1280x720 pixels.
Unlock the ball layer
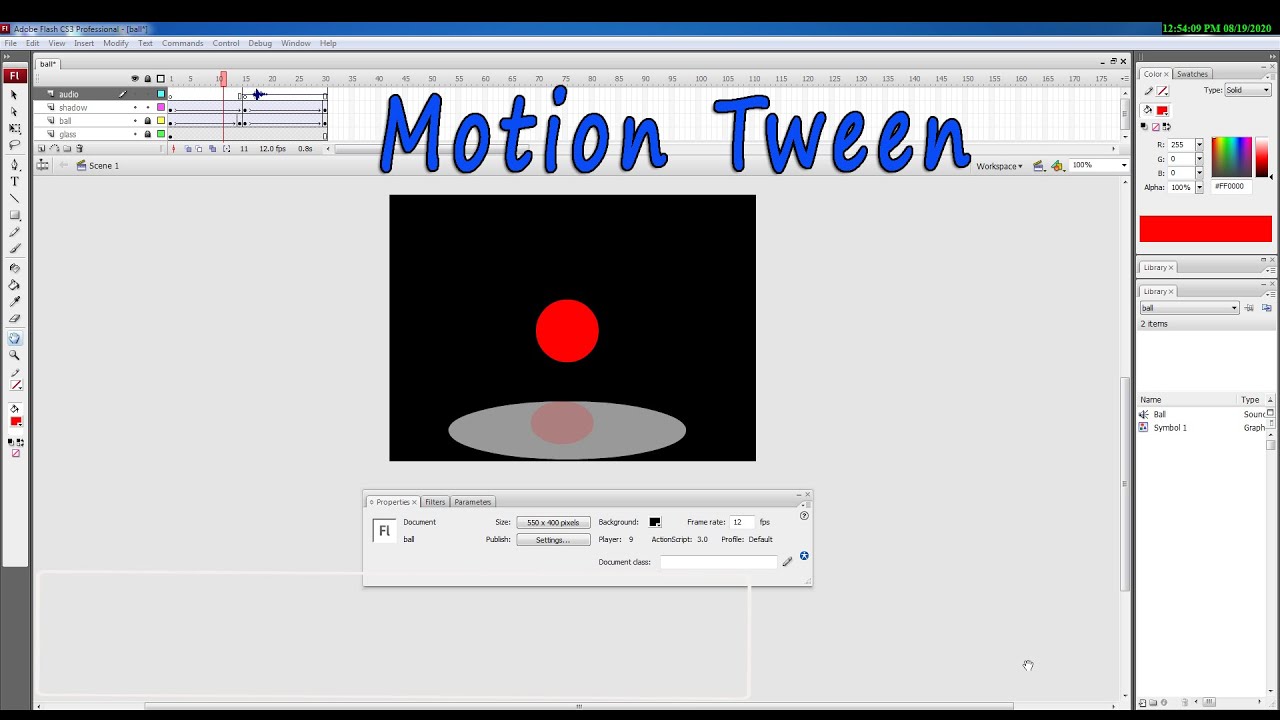coord(148,121)
